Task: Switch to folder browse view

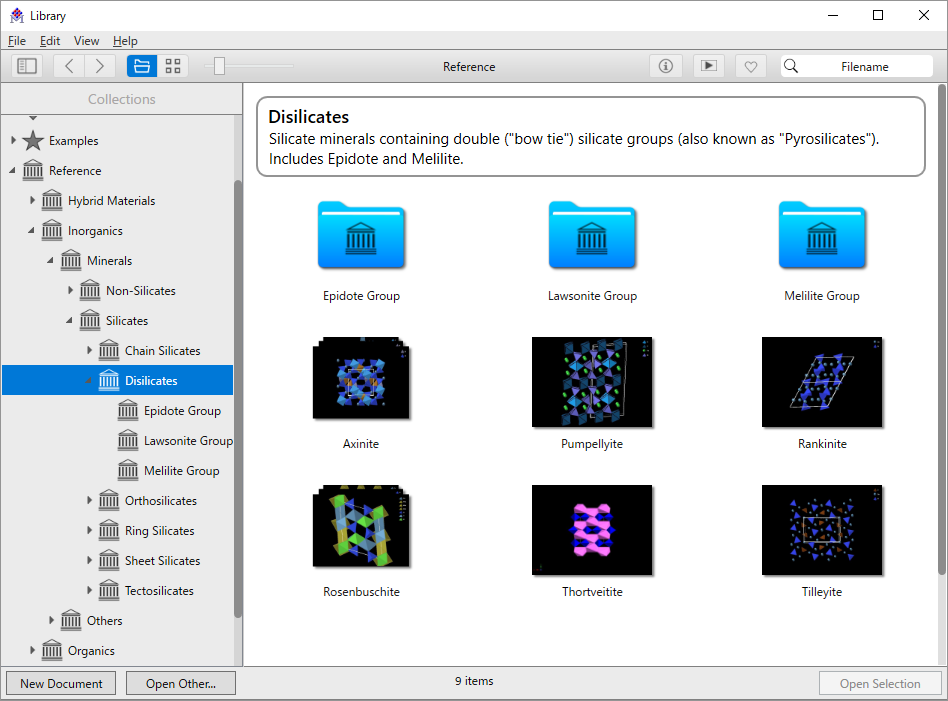Action: tap(142, 66)
